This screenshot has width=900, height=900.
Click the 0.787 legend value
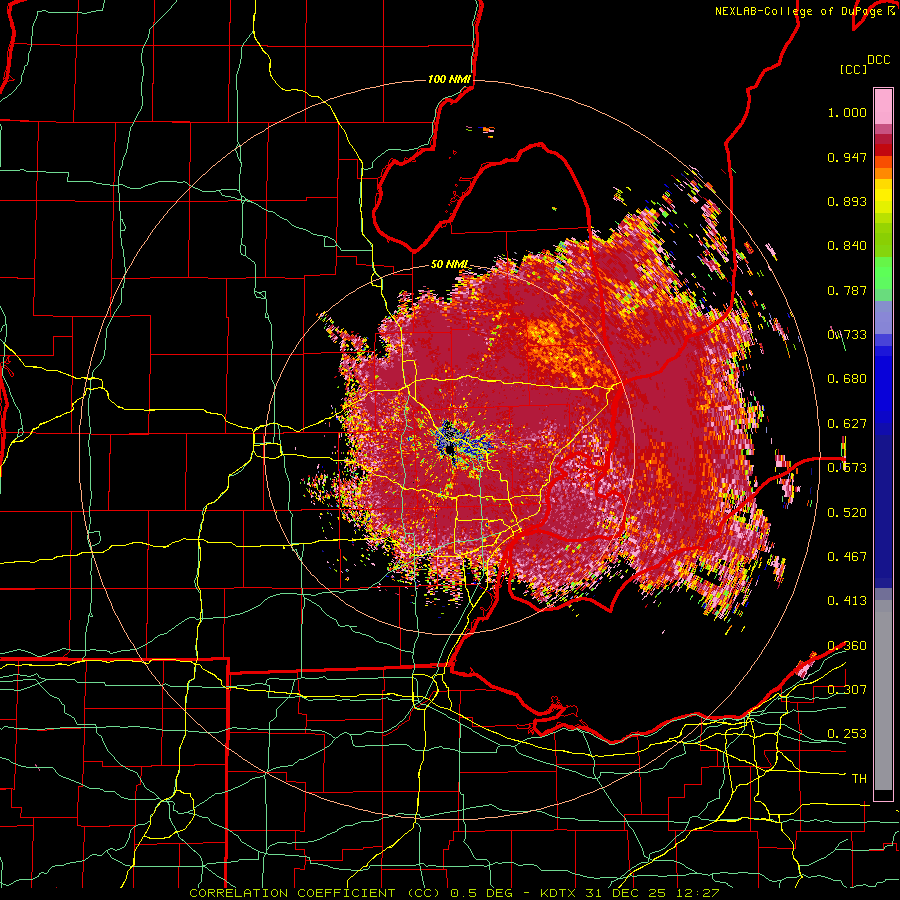[x=847, y=290]
